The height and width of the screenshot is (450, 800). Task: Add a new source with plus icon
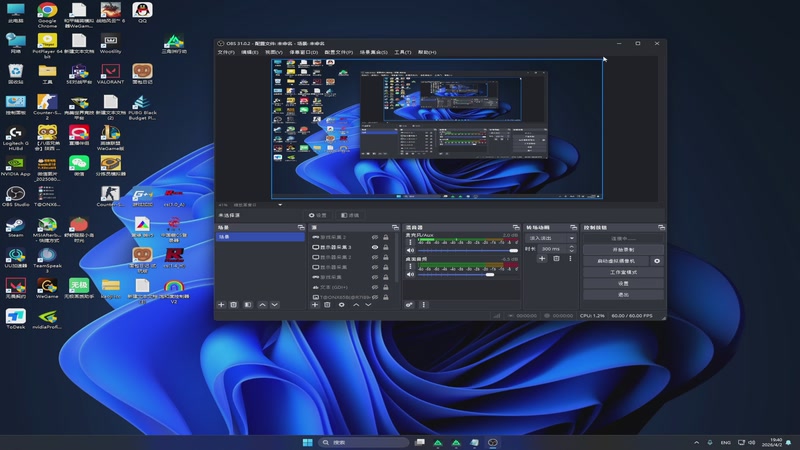click(x=314, y=304)
